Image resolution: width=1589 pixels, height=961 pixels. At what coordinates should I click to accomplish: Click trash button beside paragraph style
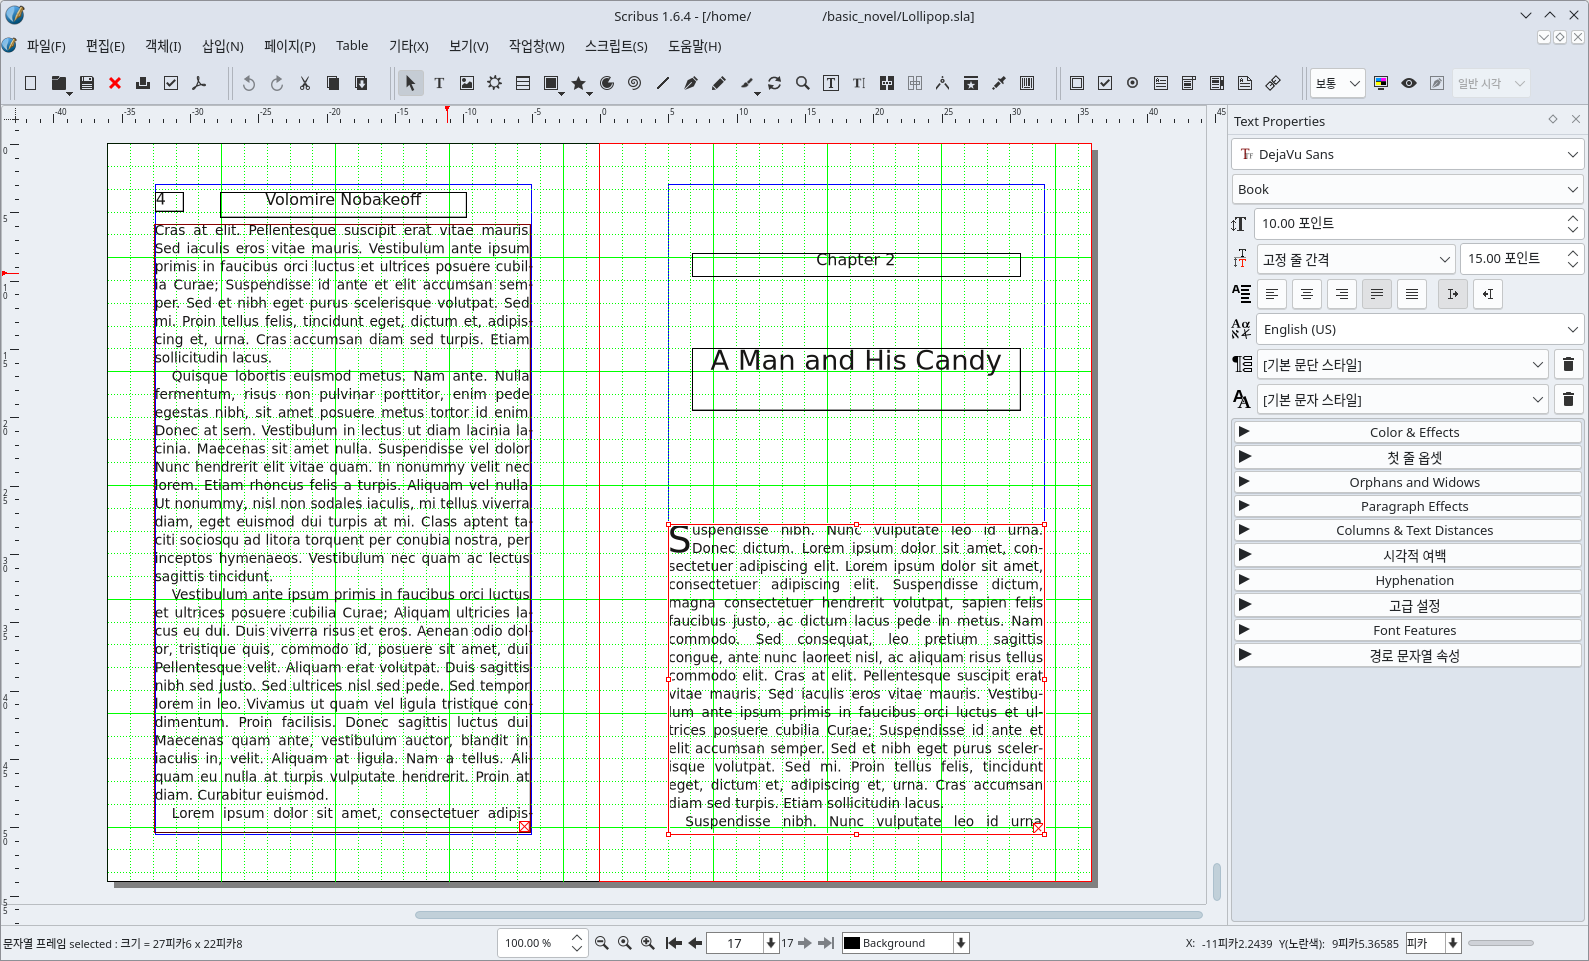1568,365
